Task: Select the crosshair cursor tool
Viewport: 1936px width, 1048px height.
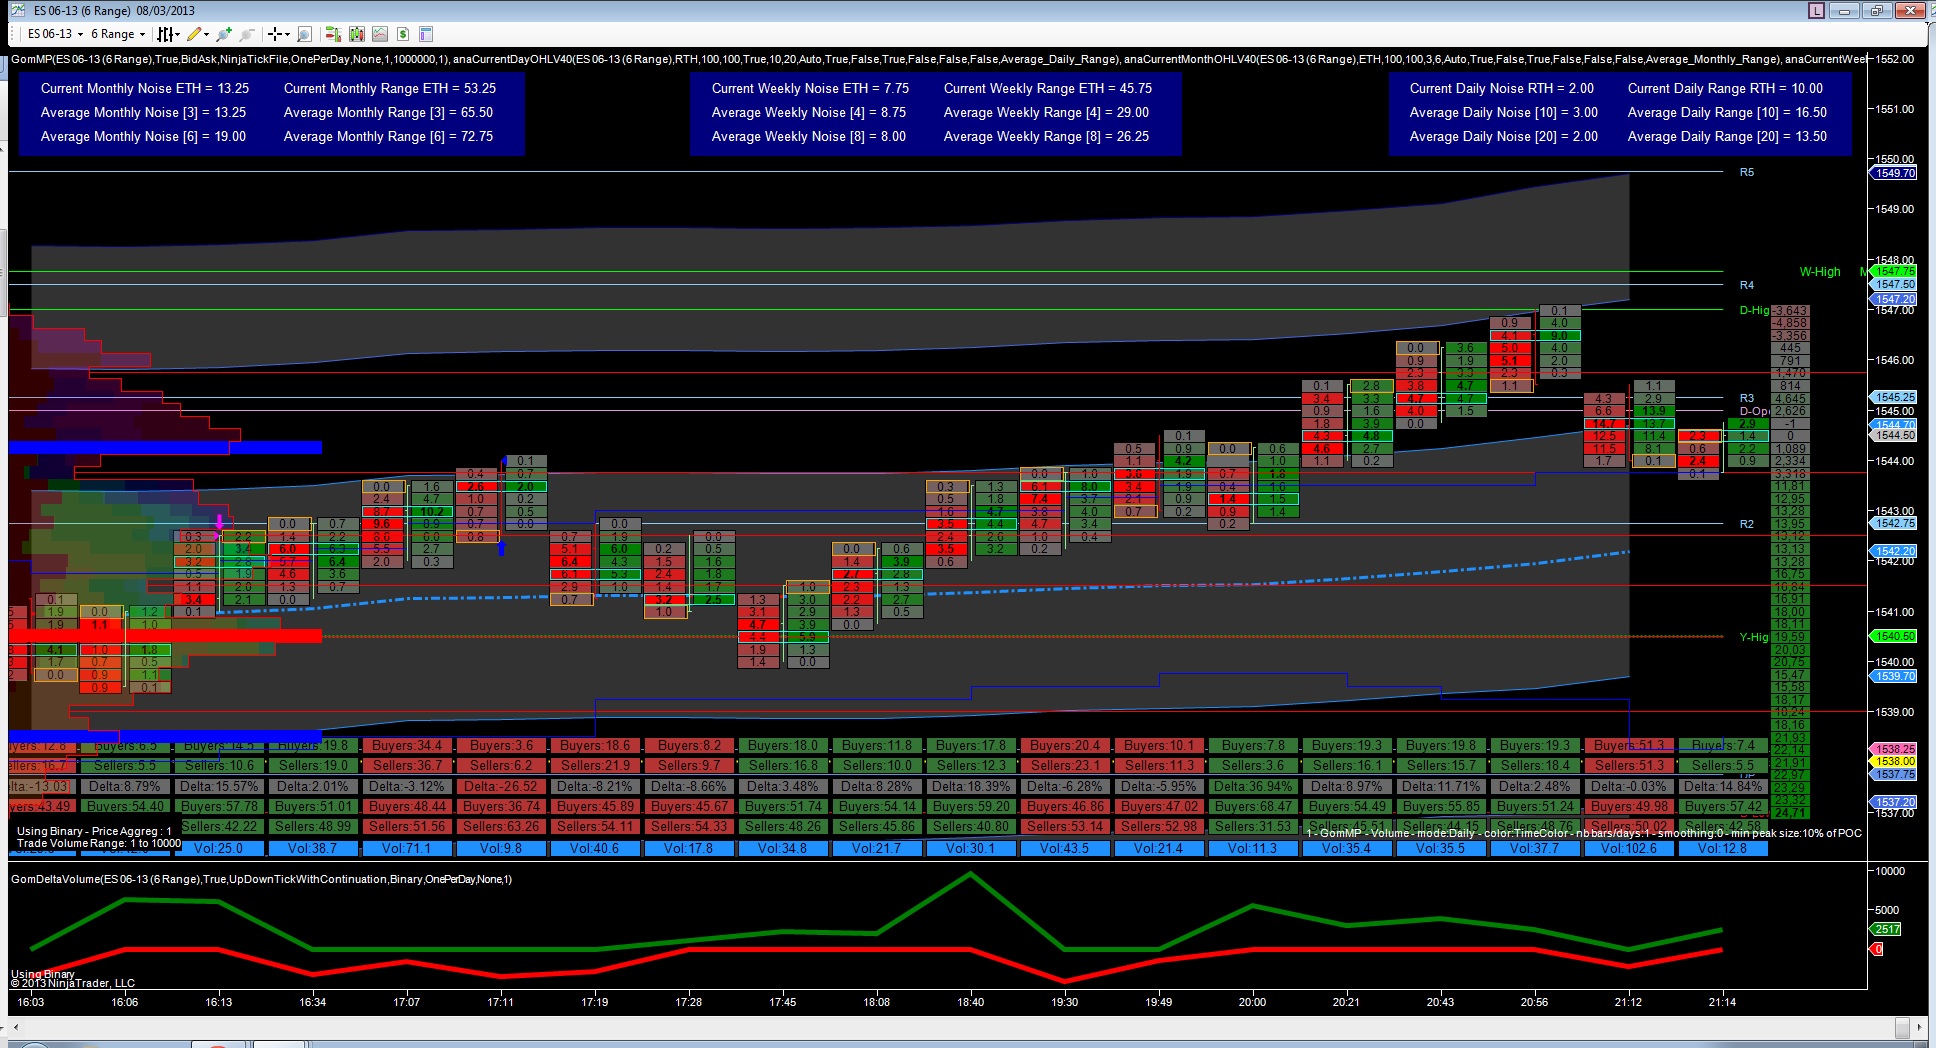Action: [274, 34]
